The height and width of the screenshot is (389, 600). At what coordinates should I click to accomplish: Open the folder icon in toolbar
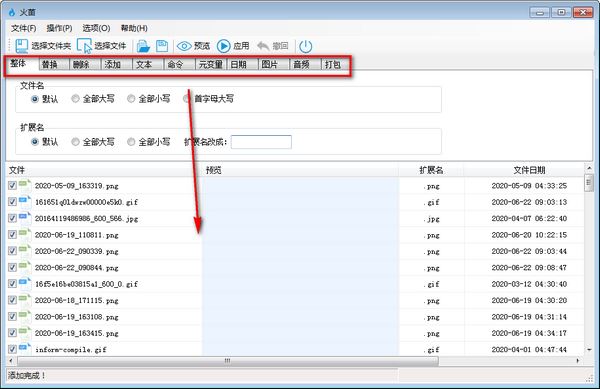(143, 46)
